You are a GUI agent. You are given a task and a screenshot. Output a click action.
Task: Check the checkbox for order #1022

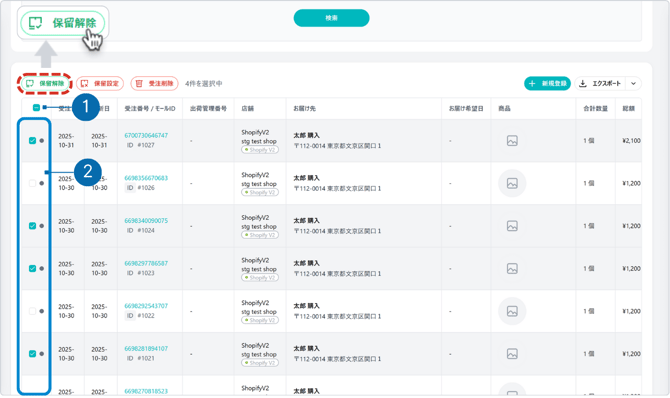point(32,311)
